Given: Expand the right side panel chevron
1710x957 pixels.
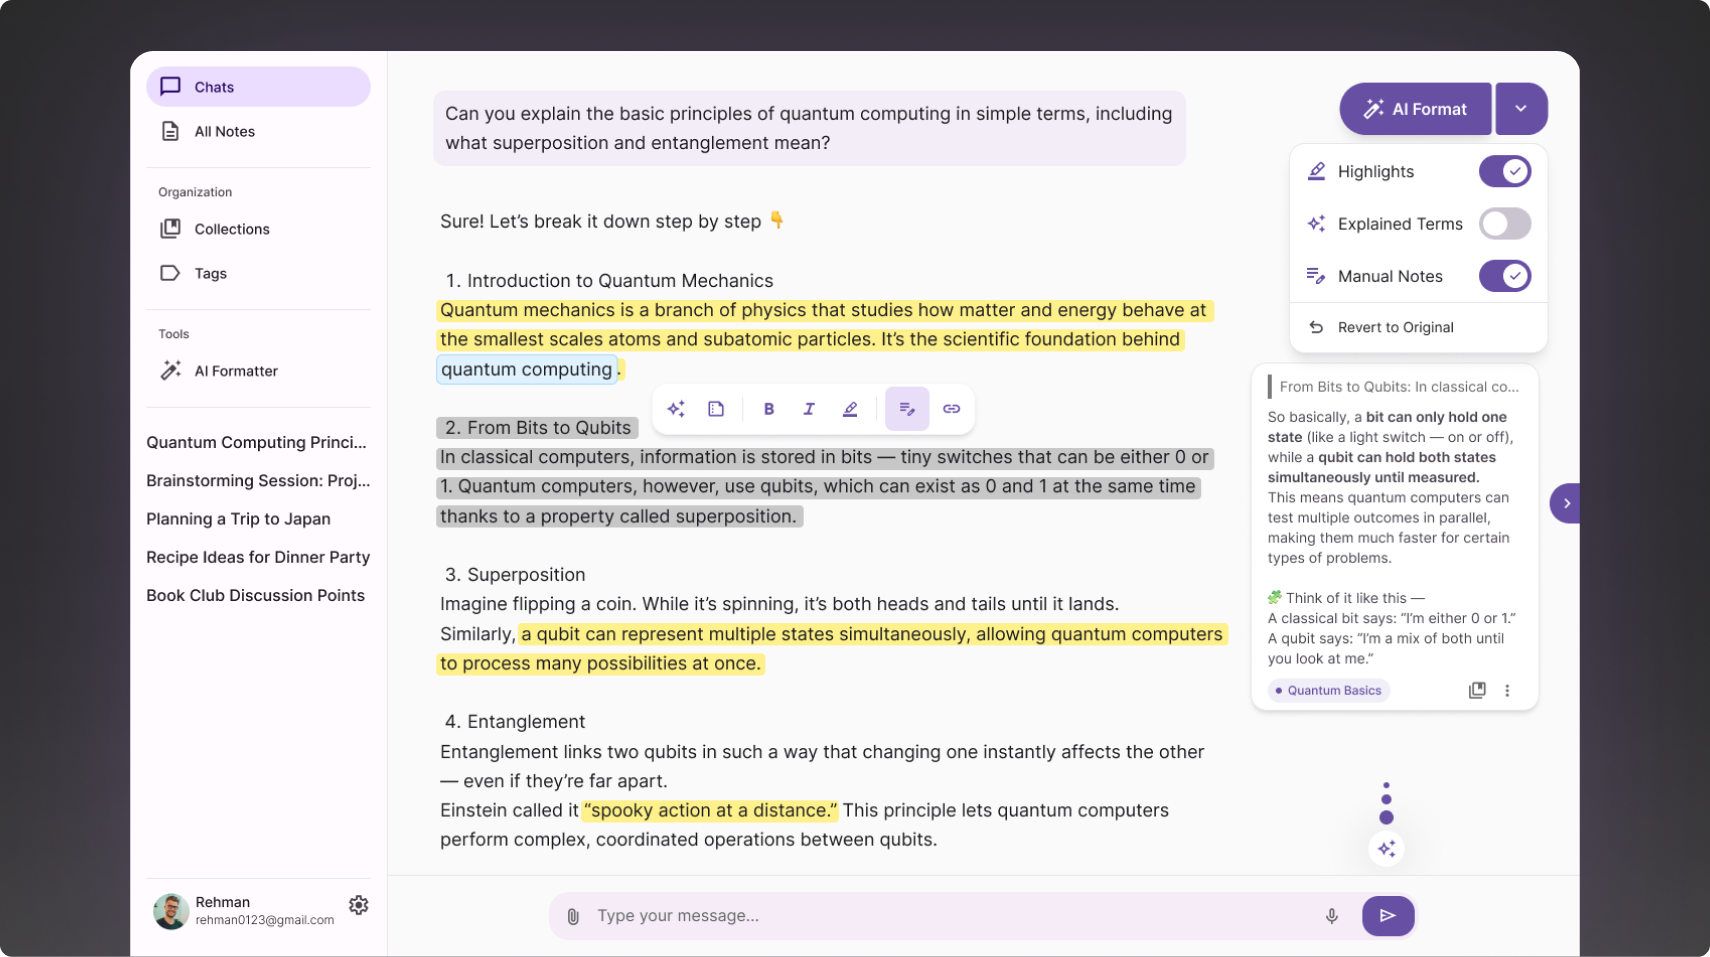Looking at the screenshot, I should click(x=1566, y=503).
